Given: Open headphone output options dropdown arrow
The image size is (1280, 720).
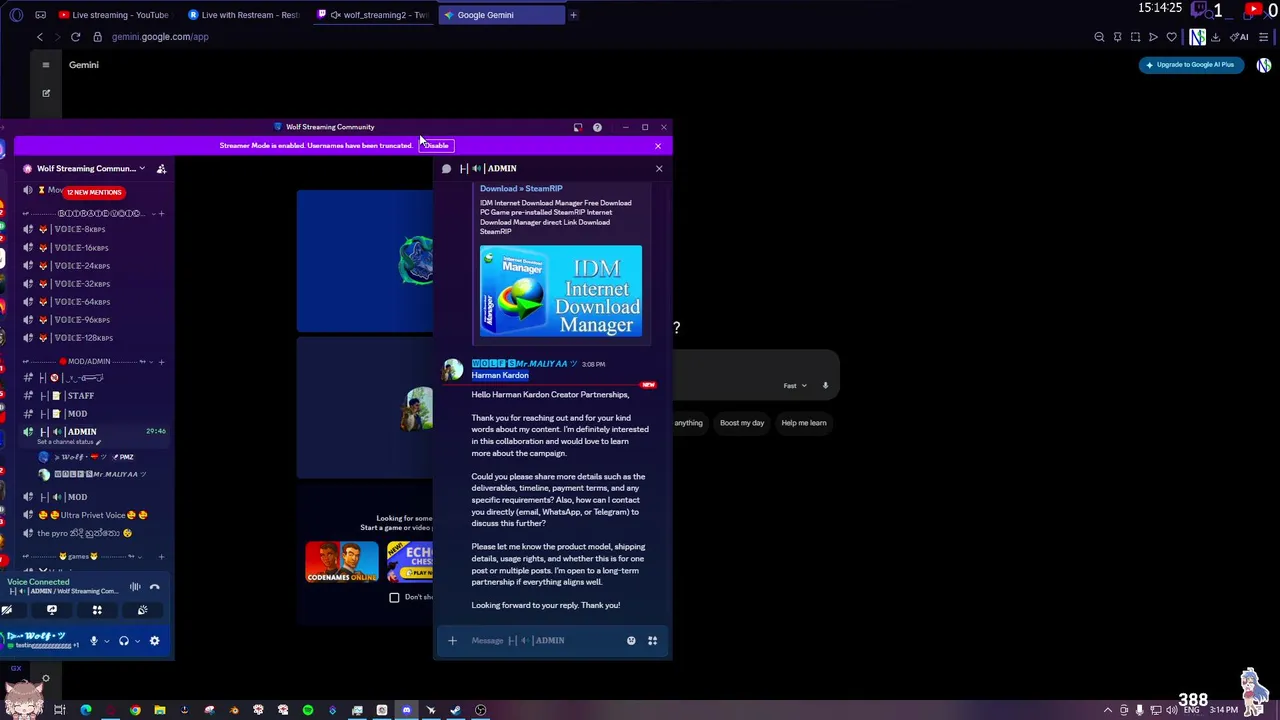Looking at the screenshot, I should [x=137, y=641].
